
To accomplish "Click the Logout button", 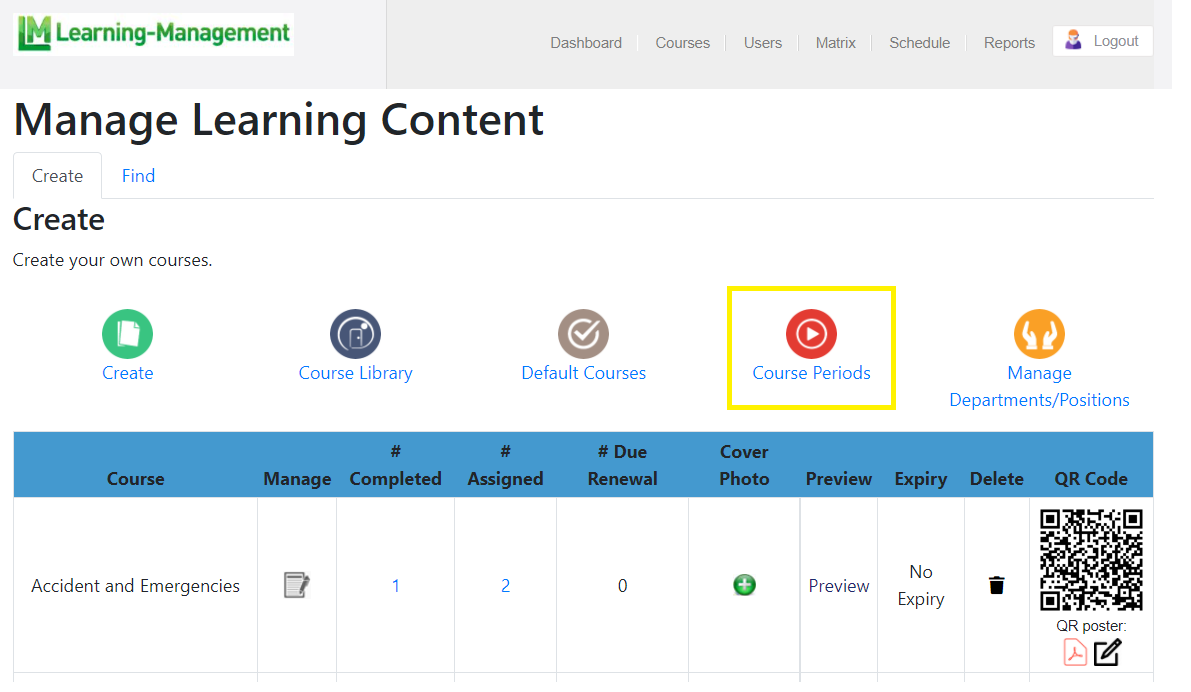I will coord(1102,41).
